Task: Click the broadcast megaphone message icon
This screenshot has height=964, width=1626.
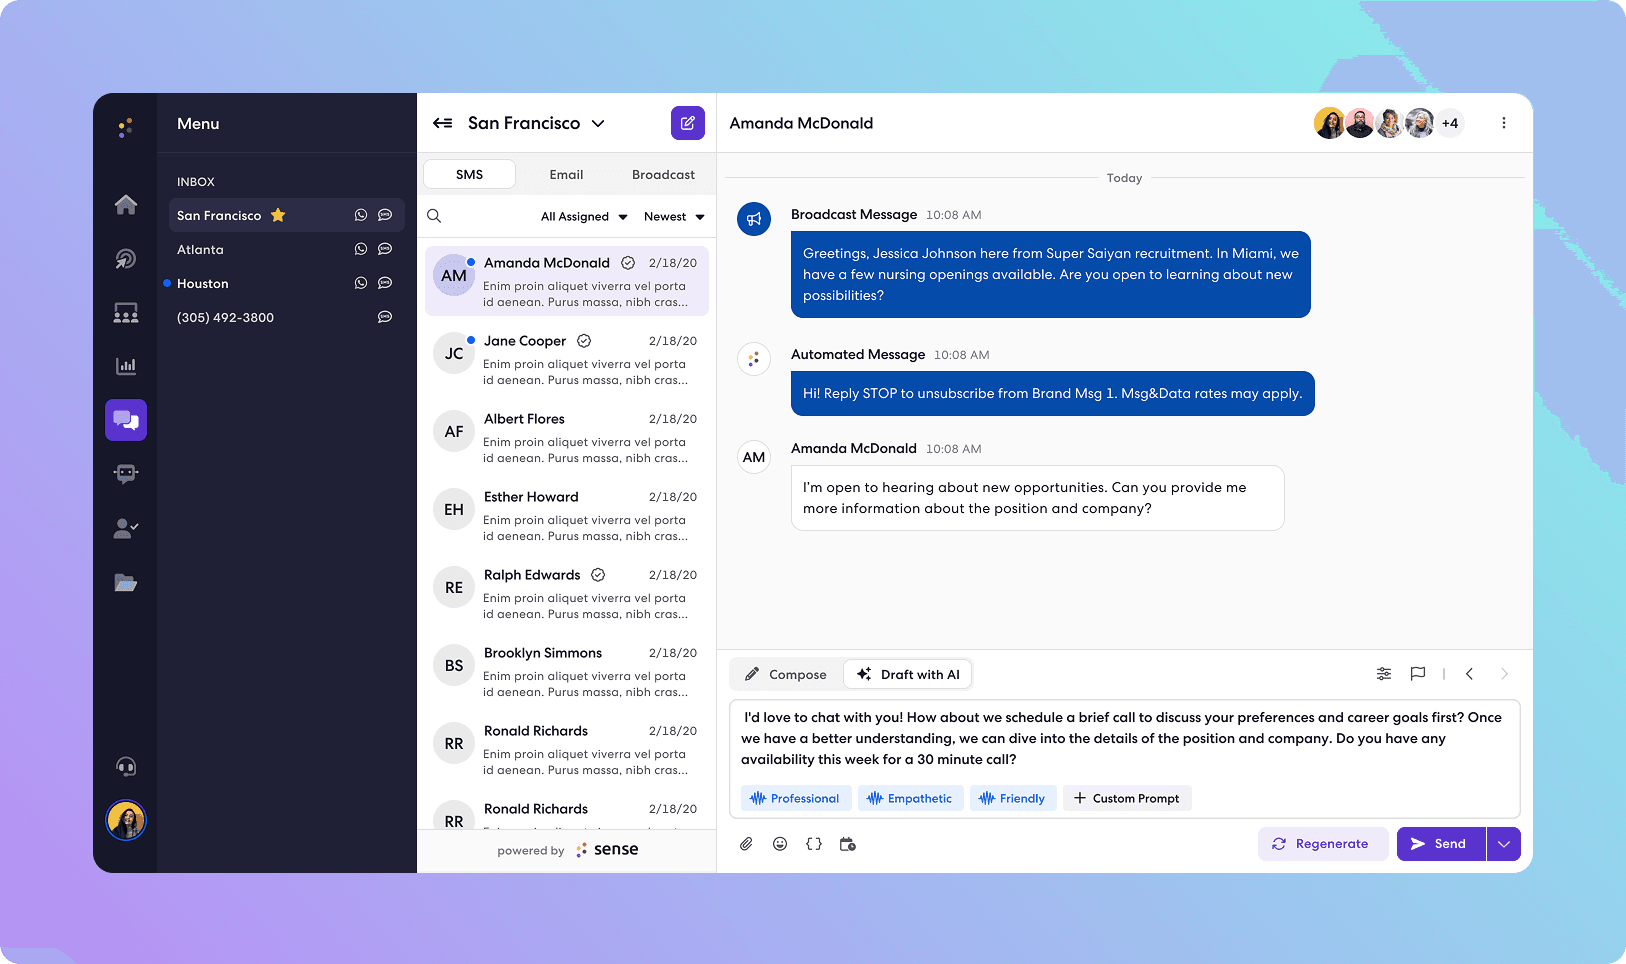Action: [x=754, y=219]
